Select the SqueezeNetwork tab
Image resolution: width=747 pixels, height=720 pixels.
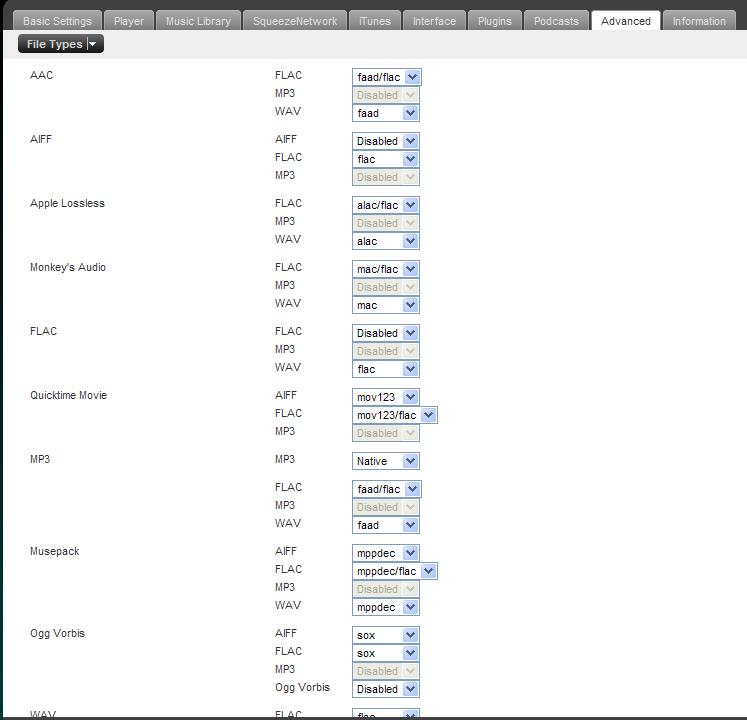[295, 21]
